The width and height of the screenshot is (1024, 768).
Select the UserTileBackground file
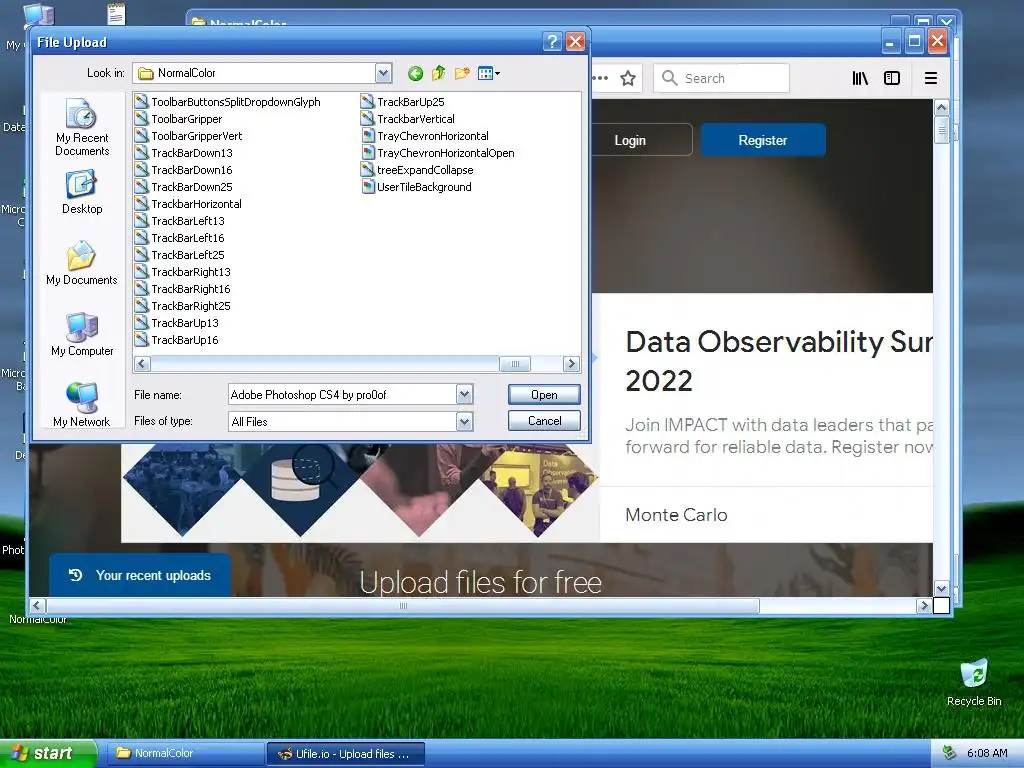pos(417,187)
